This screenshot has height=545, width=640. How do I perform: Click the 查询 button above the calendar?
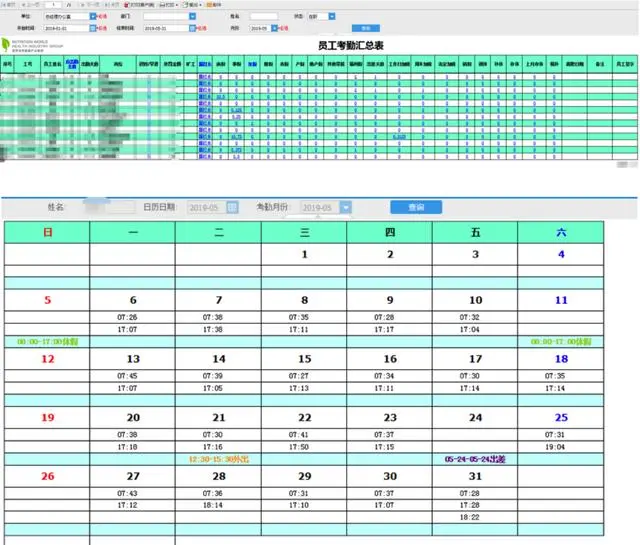click(416, 207)
